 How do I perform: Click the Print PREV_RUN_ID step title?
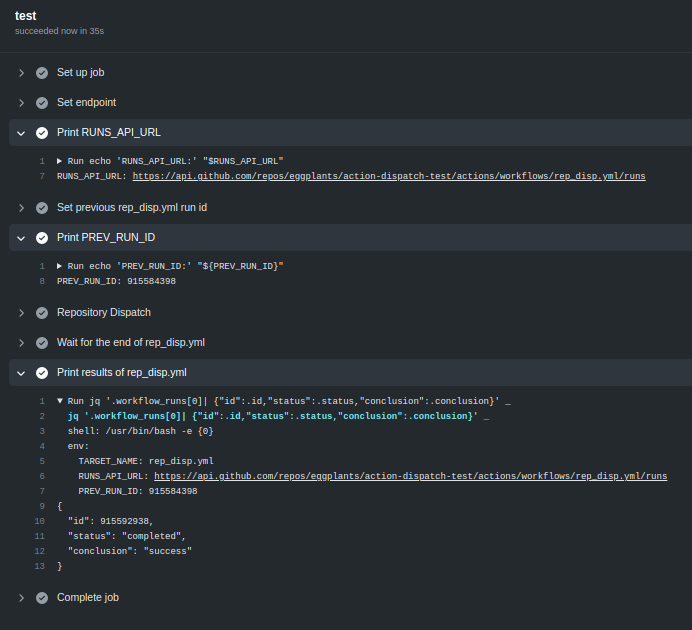(x=106, y=237)
